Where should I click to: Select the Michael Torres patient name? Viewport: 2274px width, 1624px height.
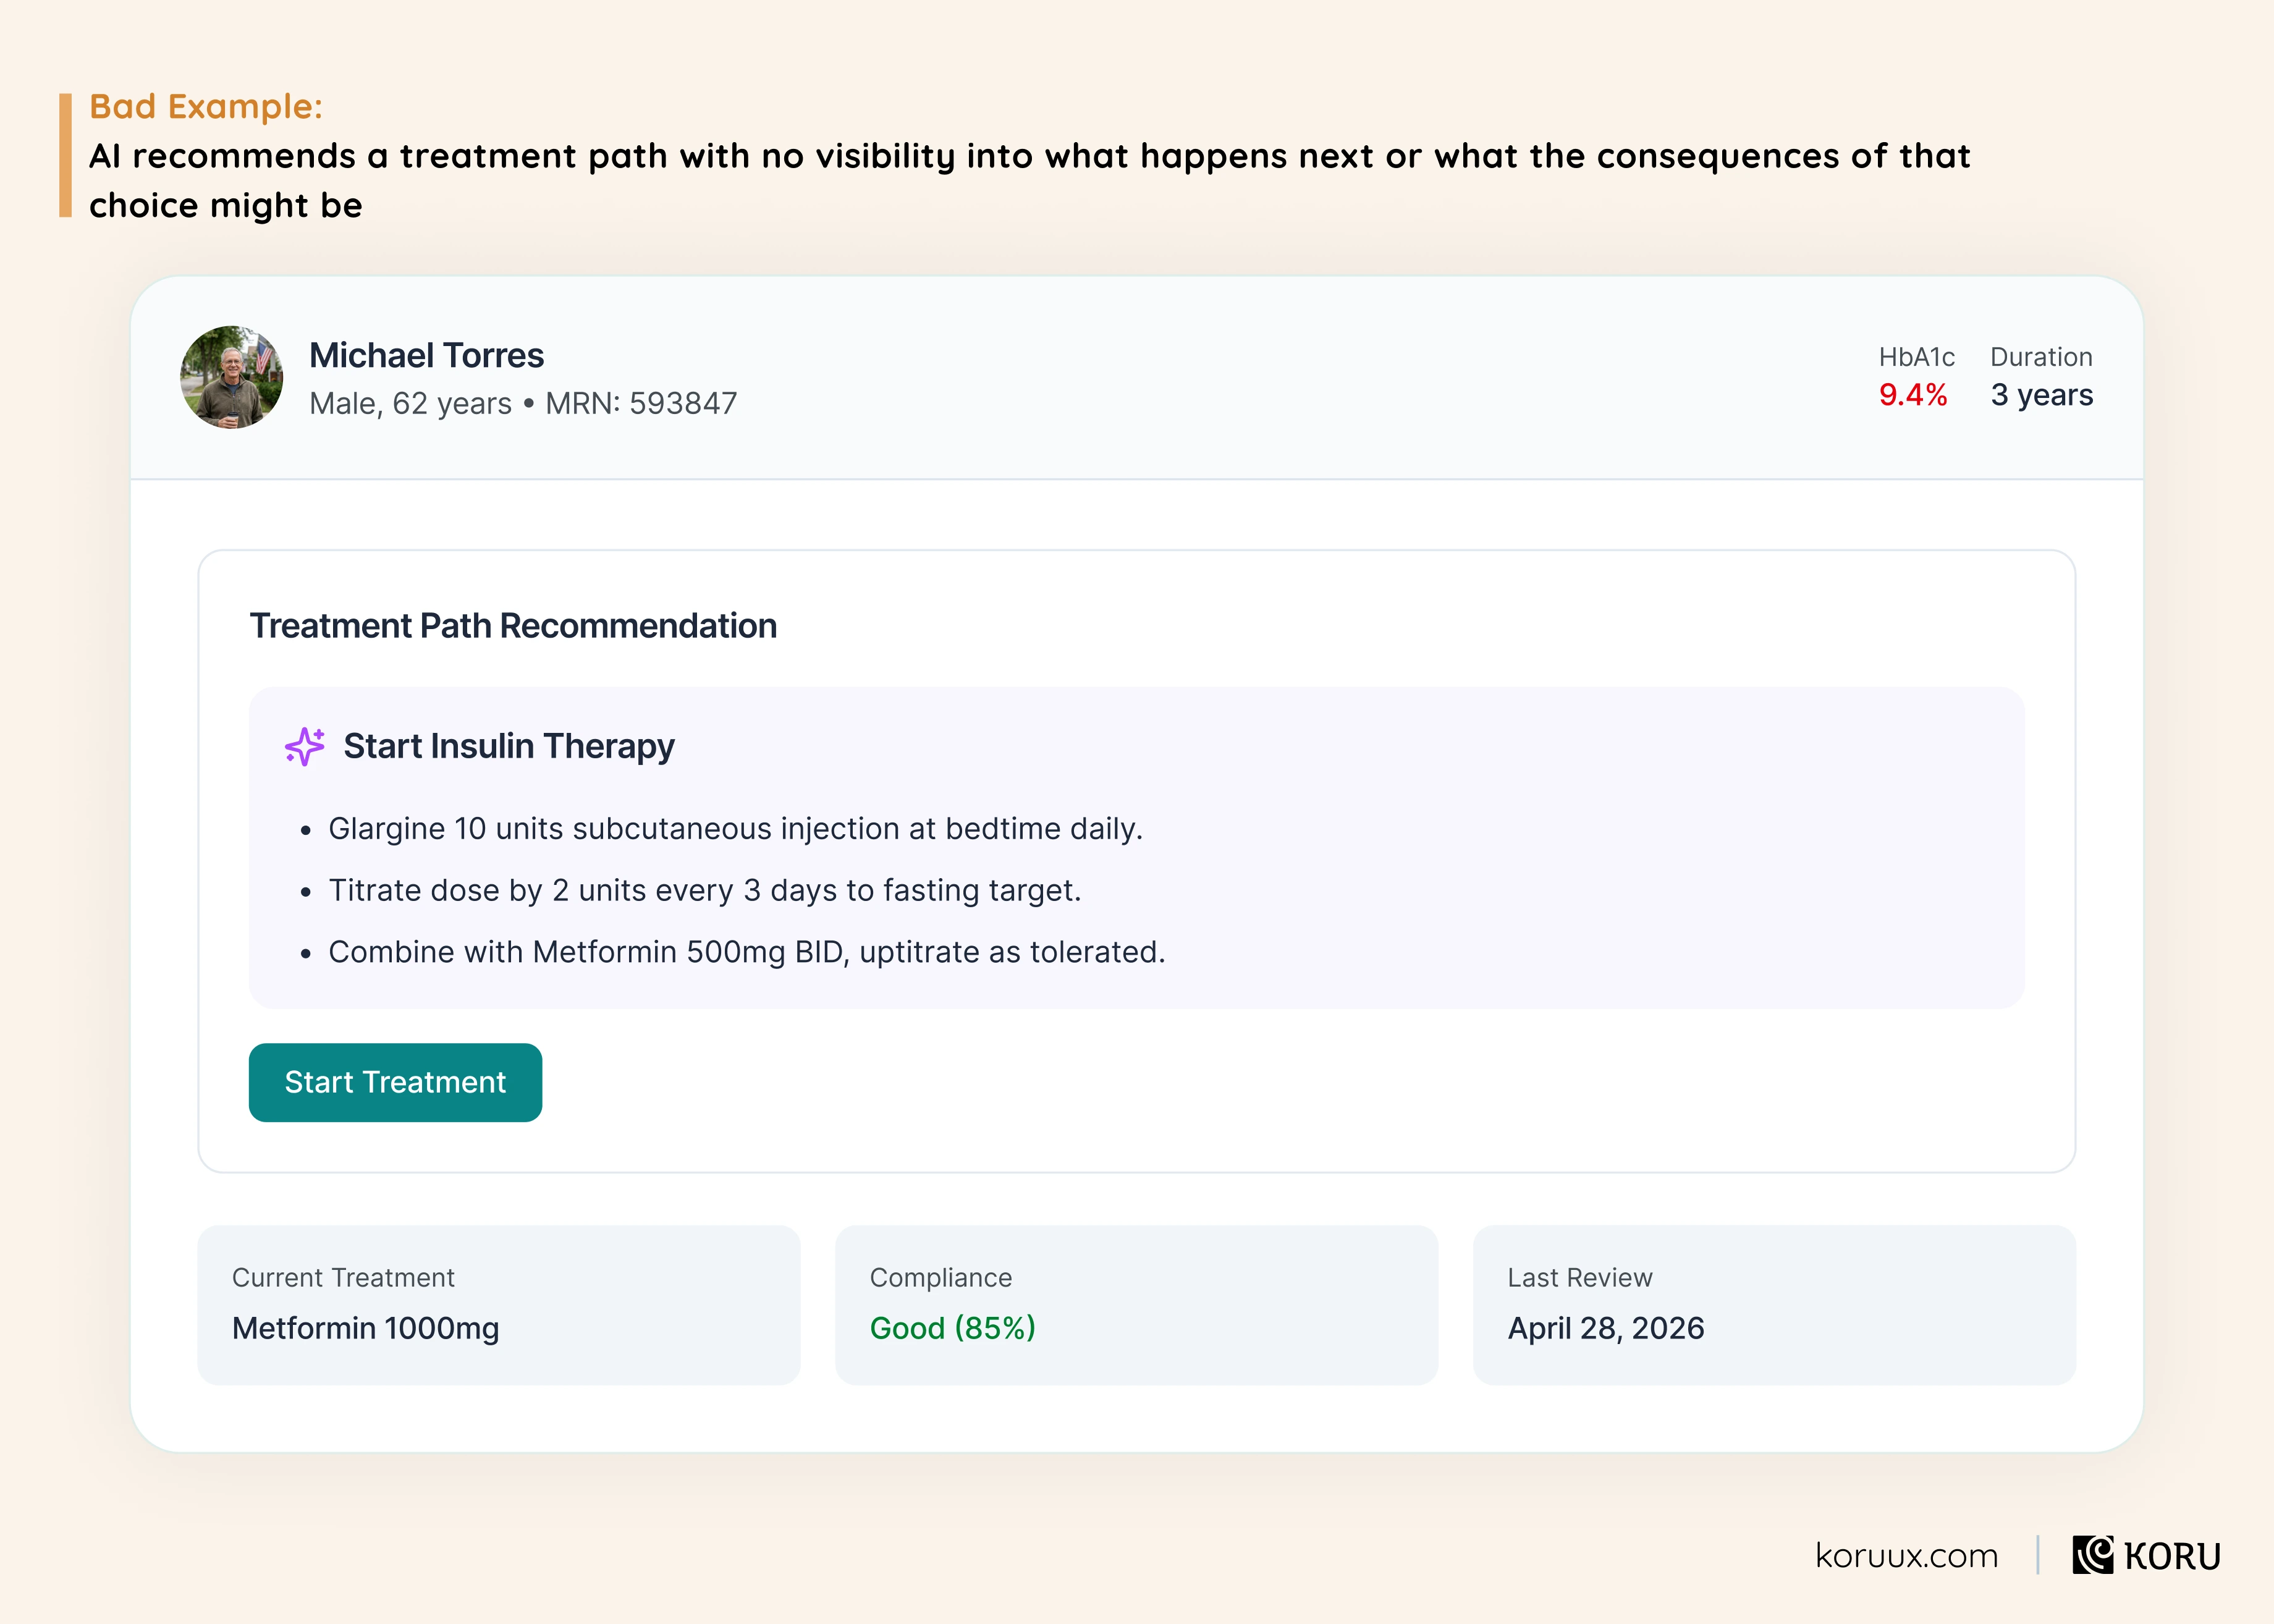click(x=426, y=355)
